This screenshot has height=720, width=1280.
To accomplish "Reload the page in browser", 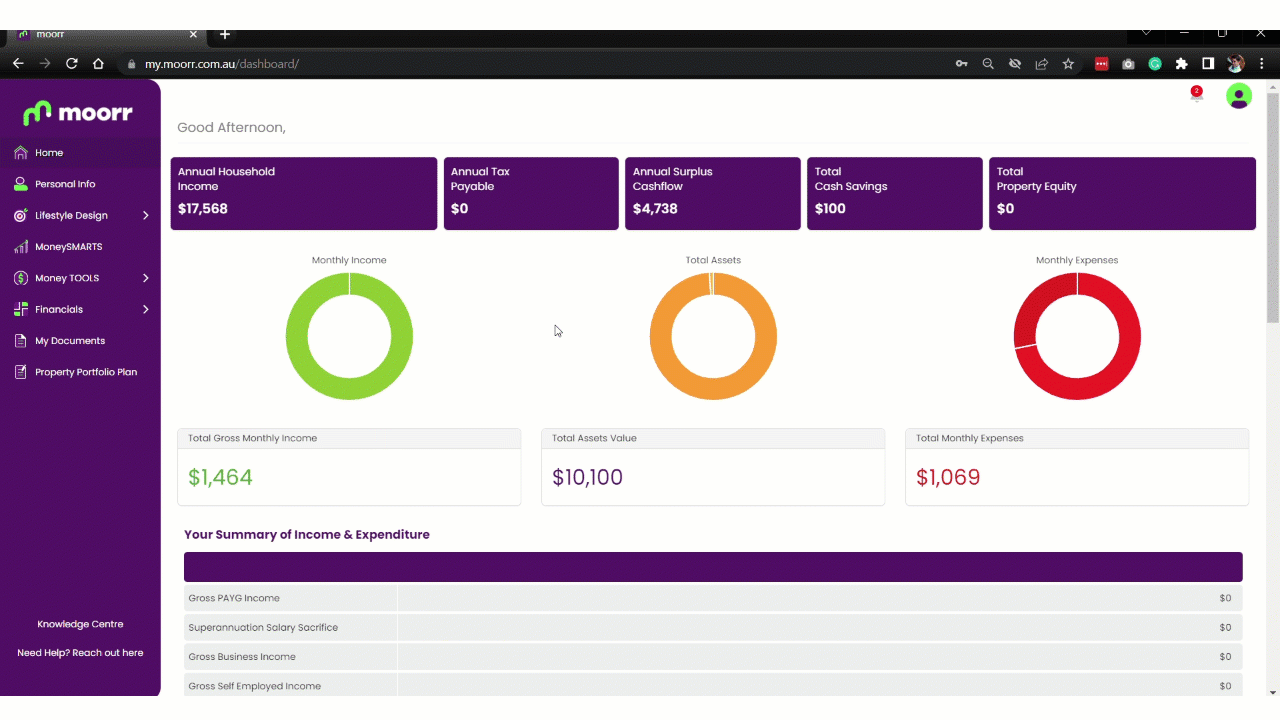I will pyautogui.click(x=72, y=63).
